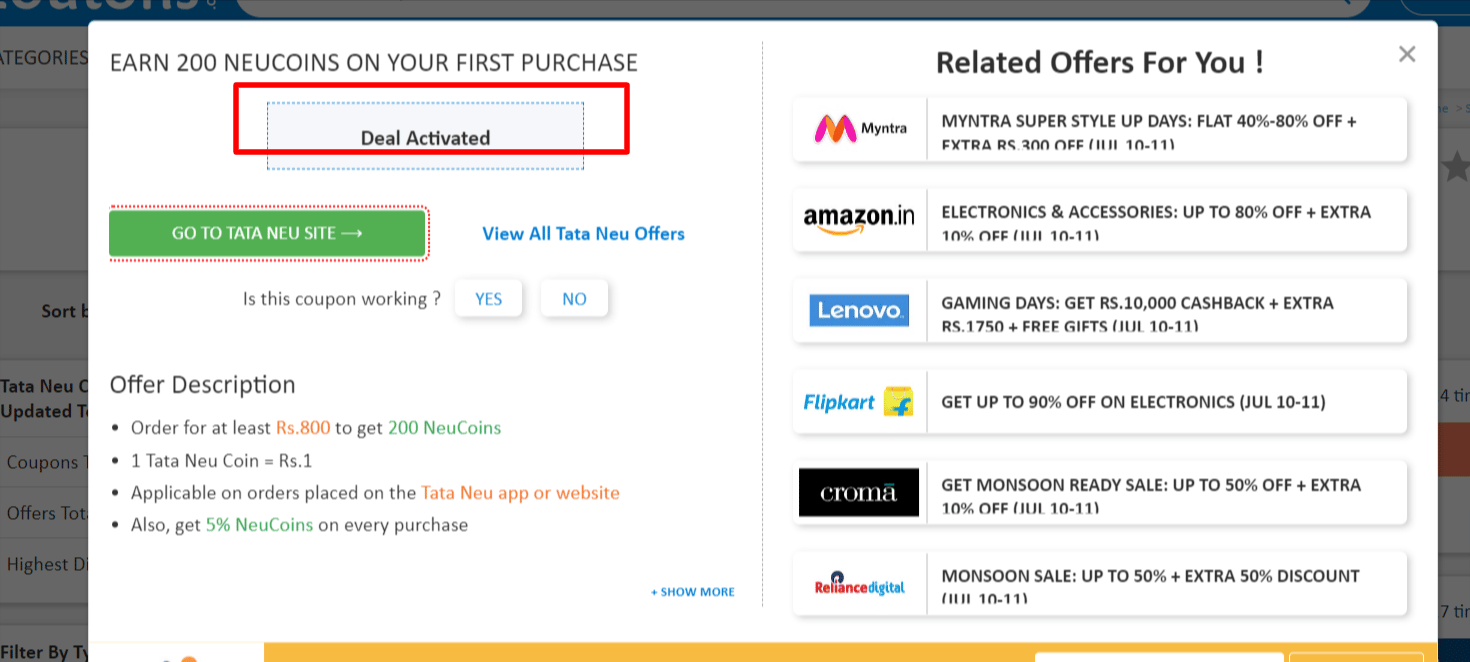Click GO TO TATA NEU SITE
The height and width of the screenshot is (662, 1470).
point(267,233)
